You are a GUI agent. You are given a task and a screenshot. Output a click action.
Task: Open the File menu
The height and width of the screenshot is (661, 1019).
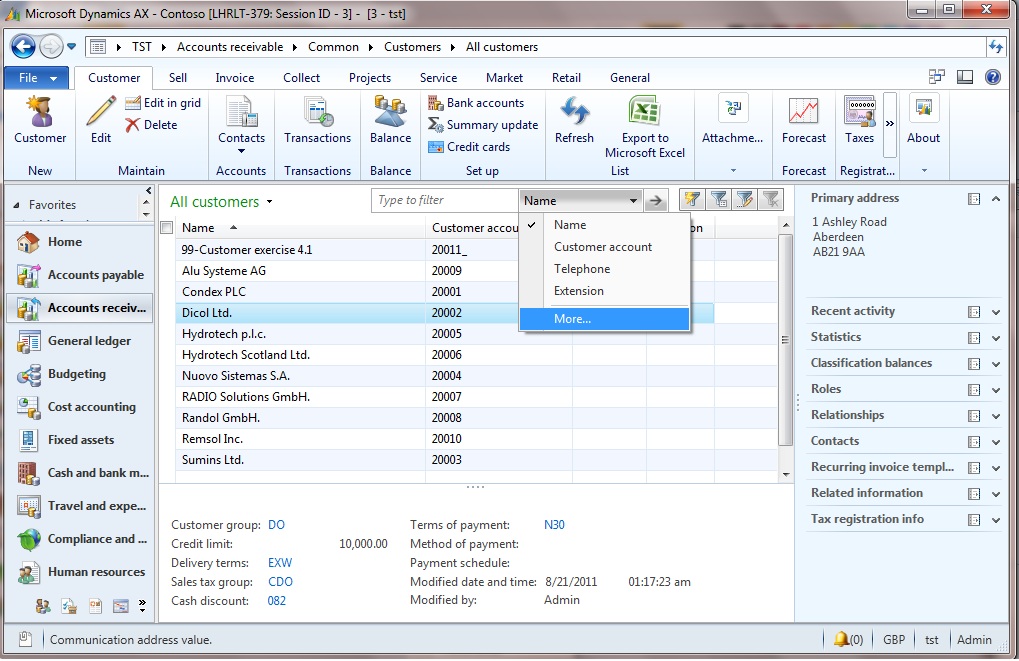(36, 78)
